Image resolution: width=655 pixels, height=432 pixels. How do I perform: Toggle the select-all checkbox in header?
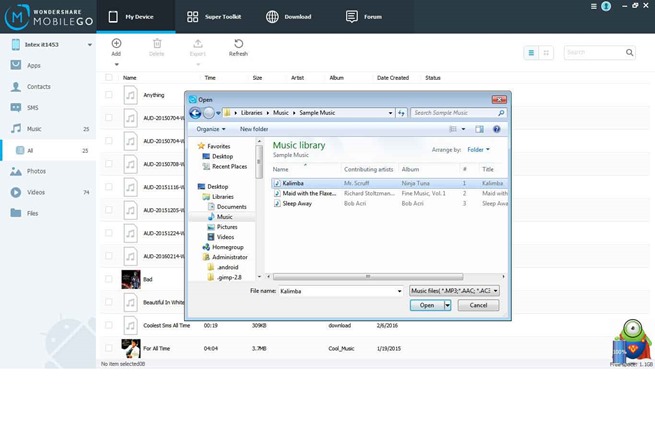pos(109,77)
